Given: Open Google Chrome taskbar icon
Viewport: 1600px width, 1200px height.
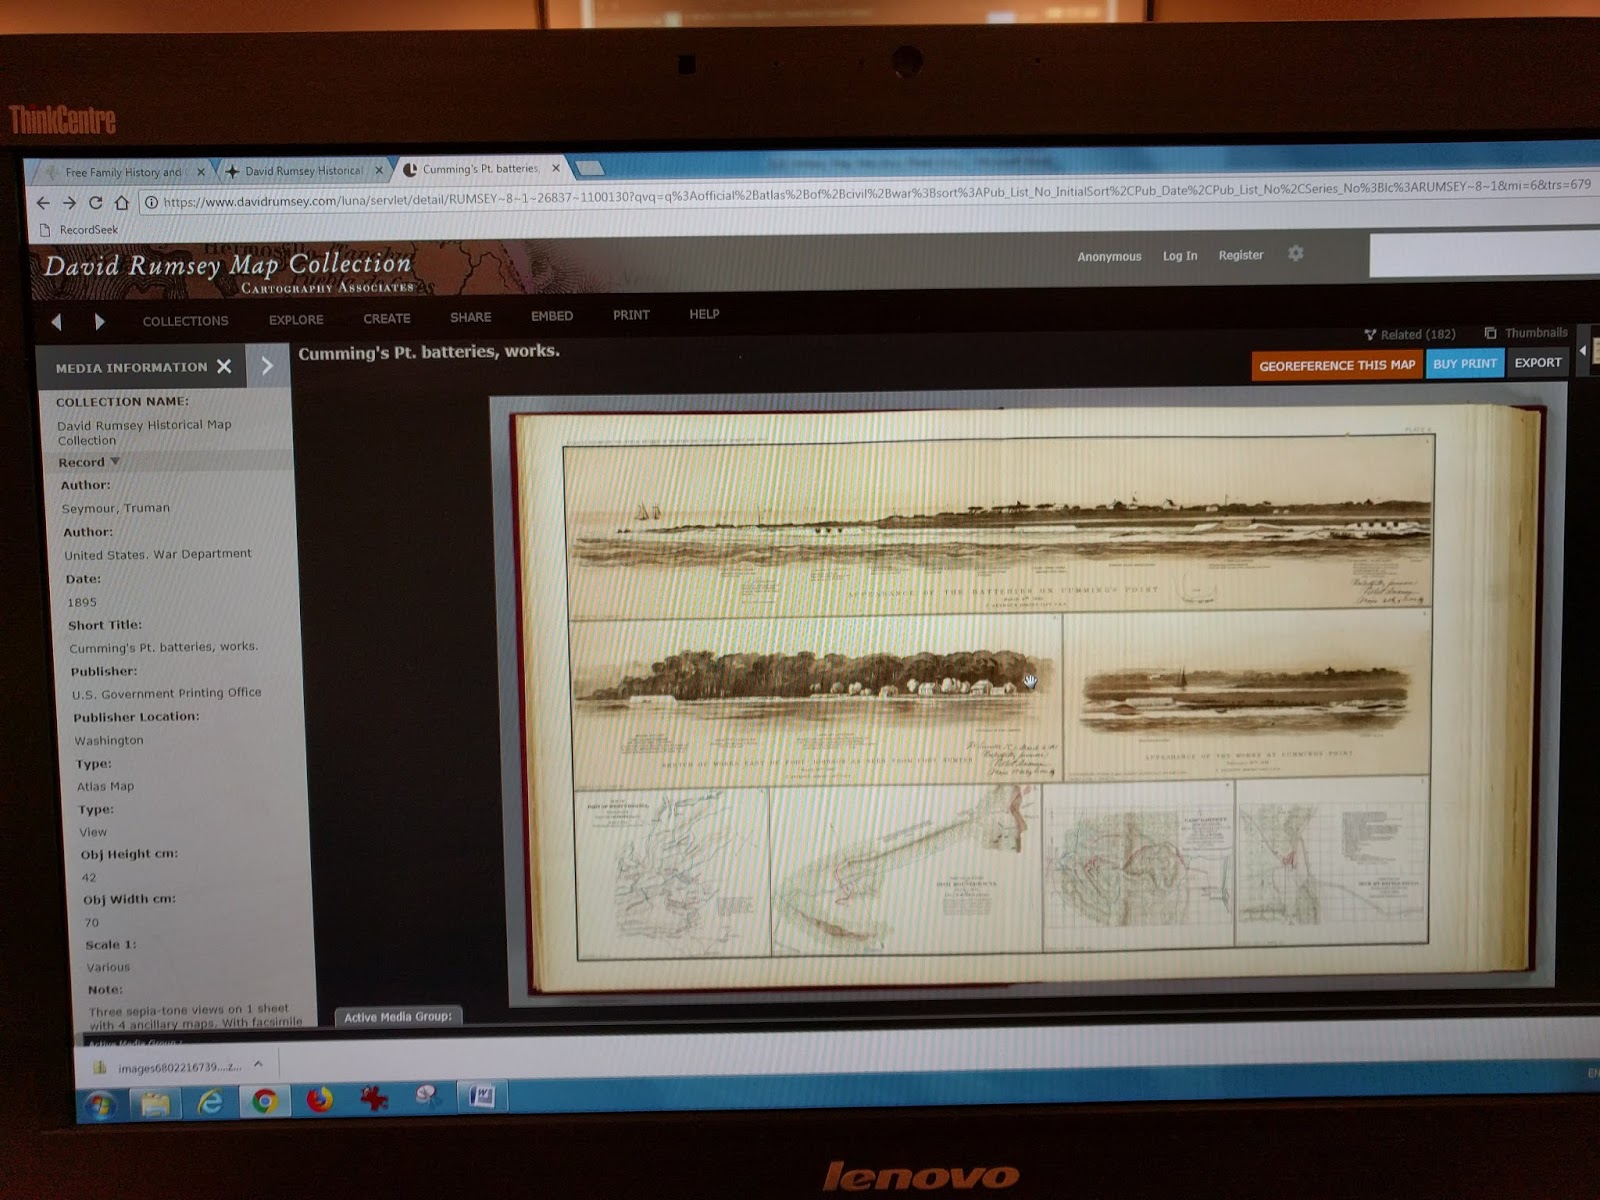Looking at the screenshot, I should [x=264, y=1101].
